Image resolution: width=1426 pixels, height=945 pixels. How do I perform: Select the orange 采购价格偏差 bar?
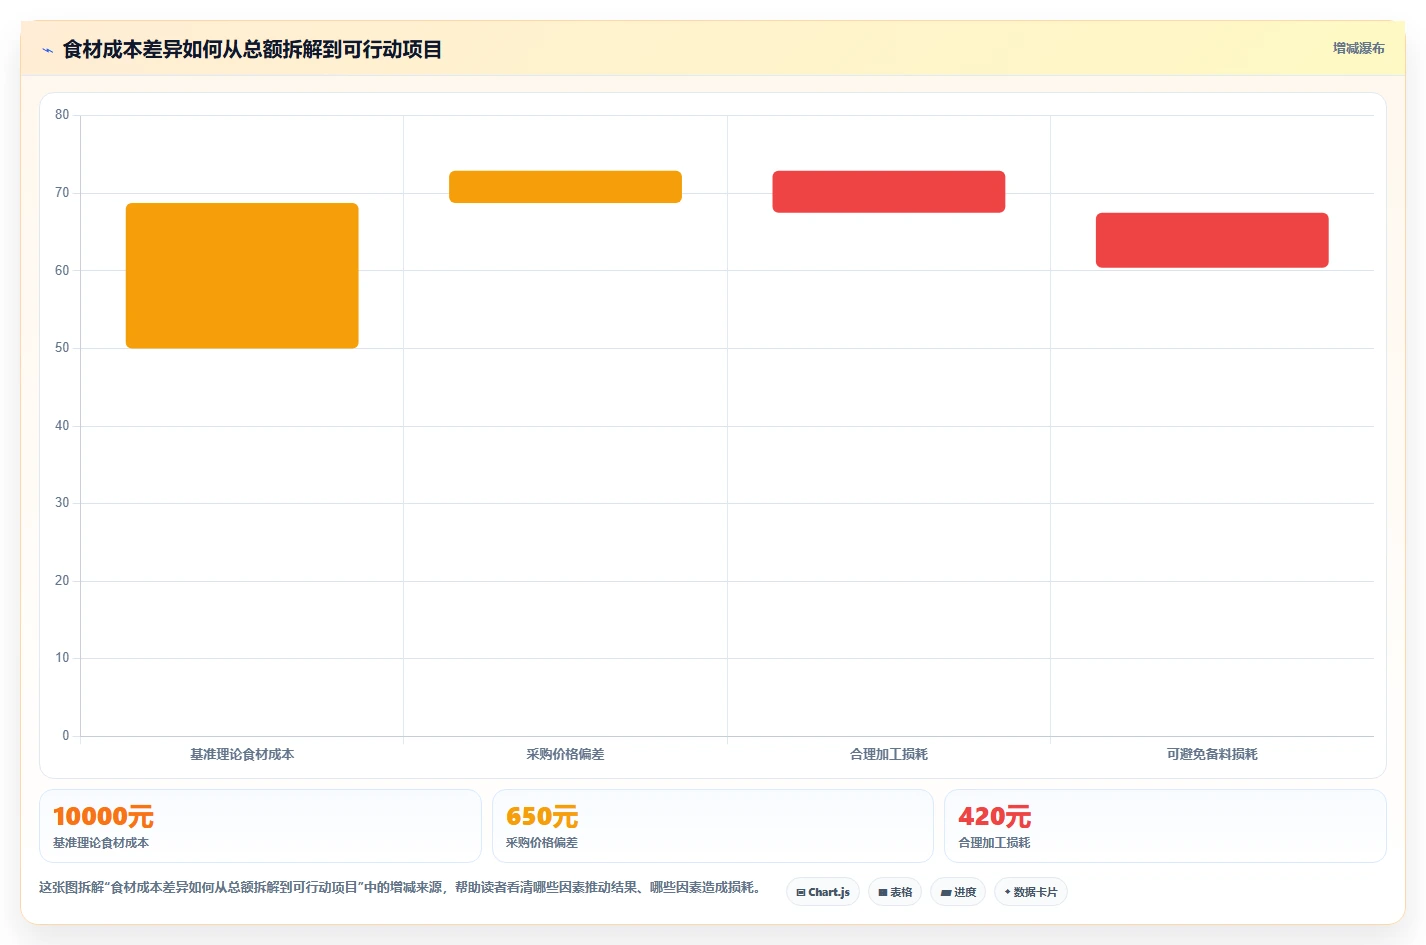click(565, 187)
